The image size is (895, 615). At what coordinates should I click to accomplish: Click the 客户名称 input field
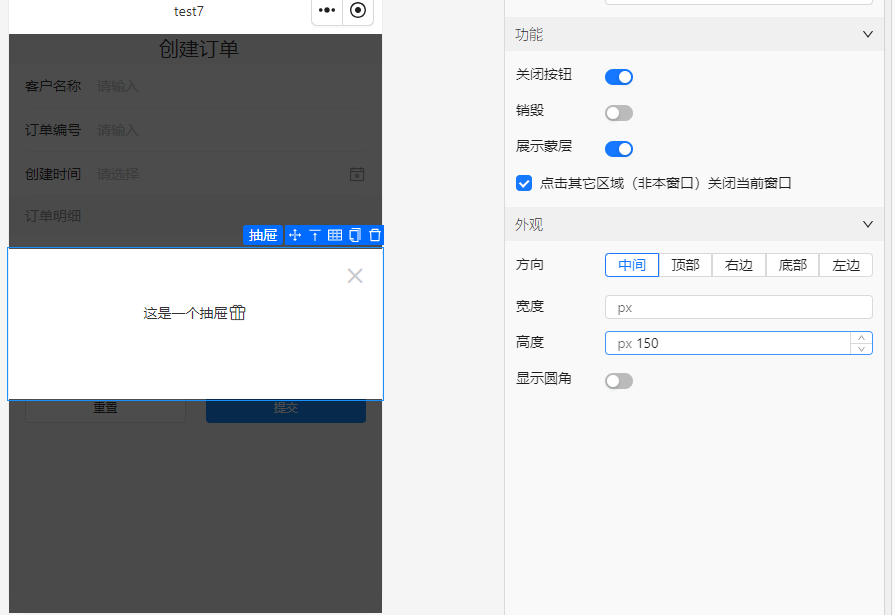231,86
